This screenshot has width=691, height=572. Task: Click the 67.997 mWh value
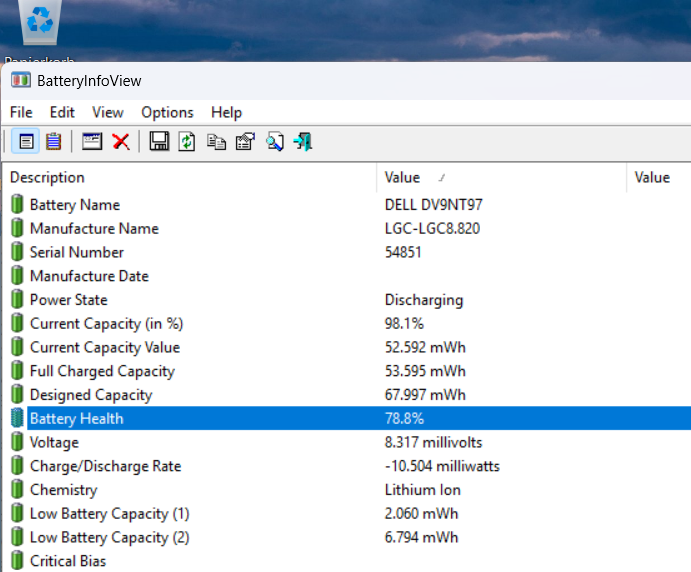pyautogui.click(x=425, y=394)
